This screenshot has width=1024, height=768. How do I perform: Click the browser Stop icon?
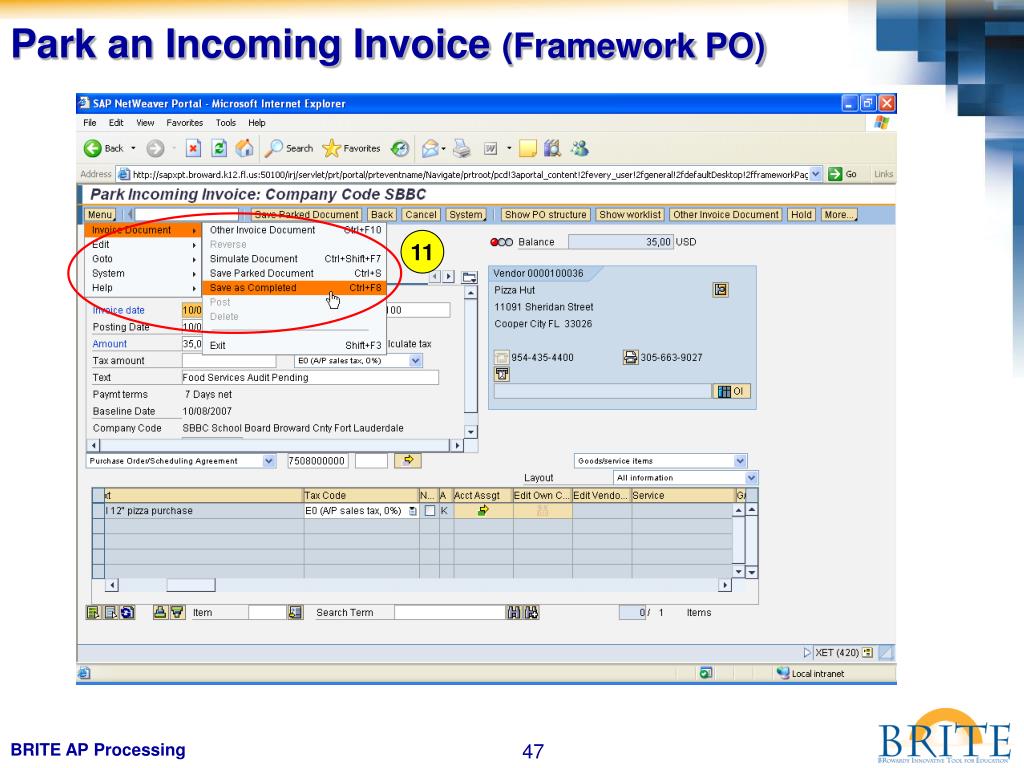[x=193, y=149]
